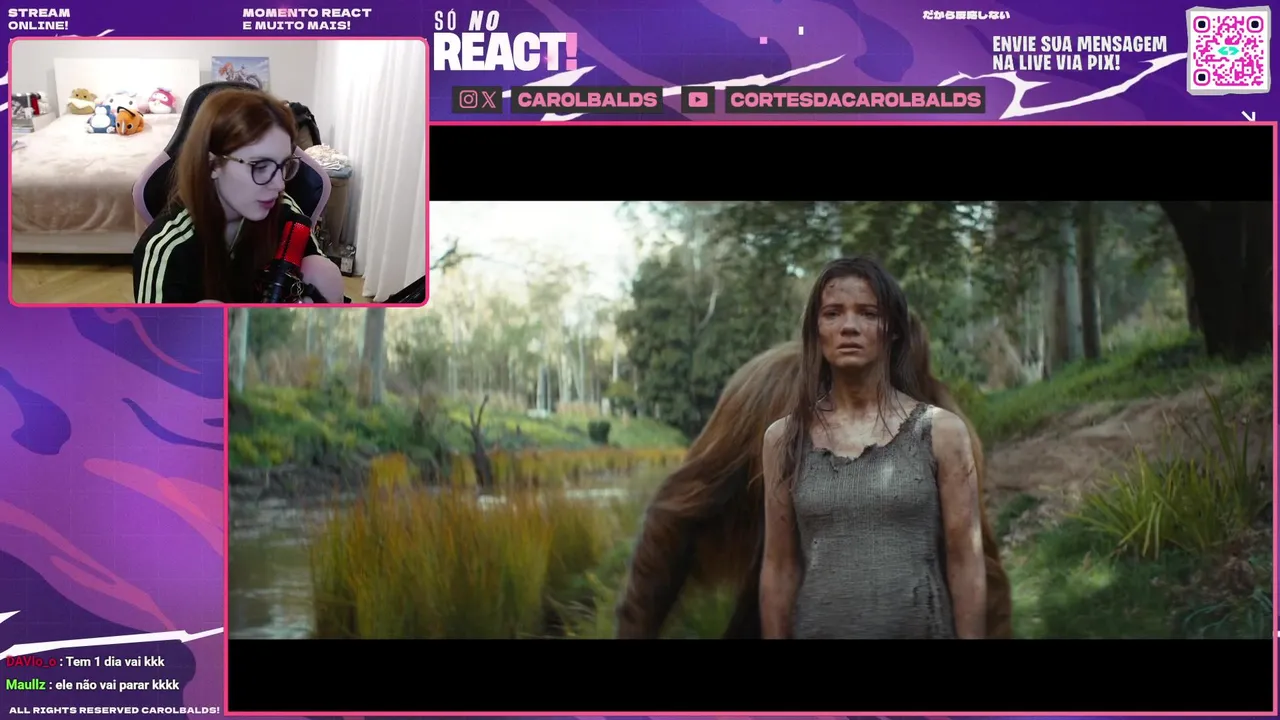
Task: Select ENVIE SUA MENSAGEM NA LIVE VIA PIX!
Action: pyautogui.click(x=1079, y=54)
